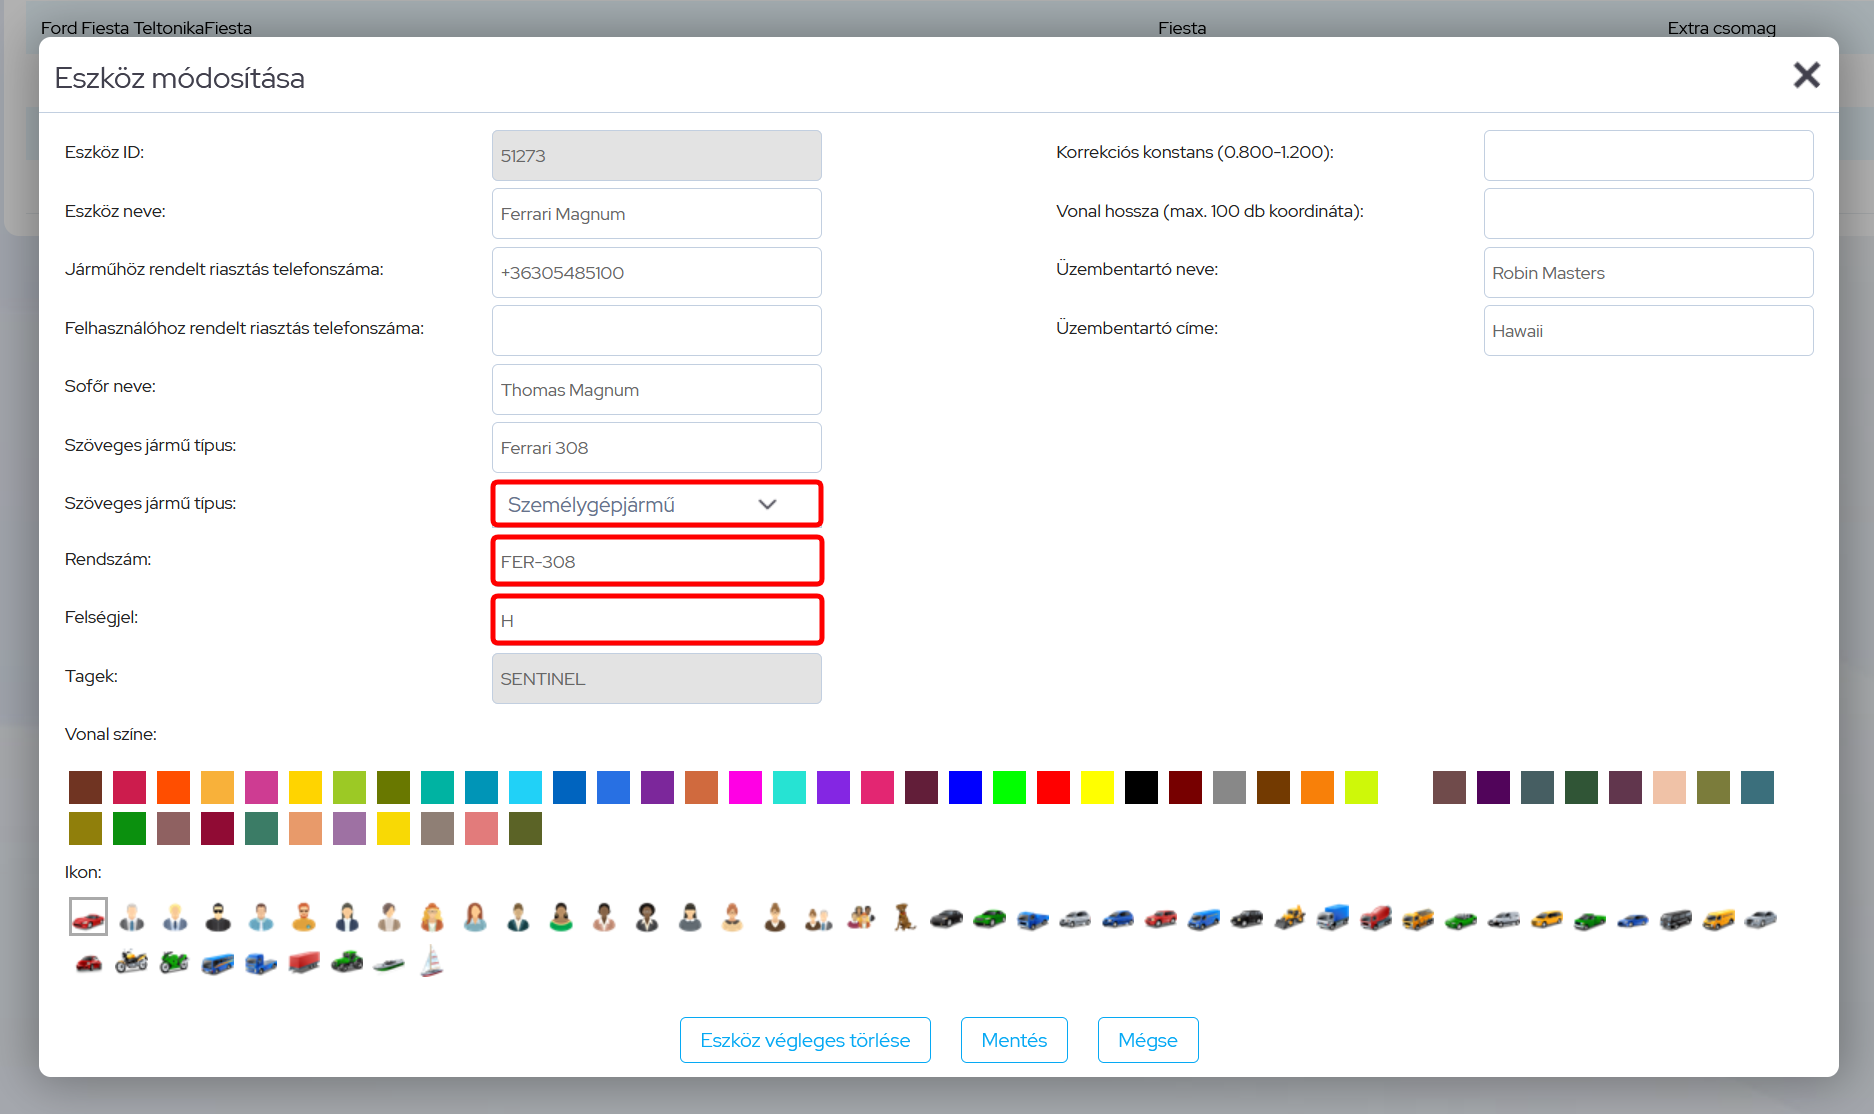Select the yellow bulldozer icon

tap(1290, 917)
